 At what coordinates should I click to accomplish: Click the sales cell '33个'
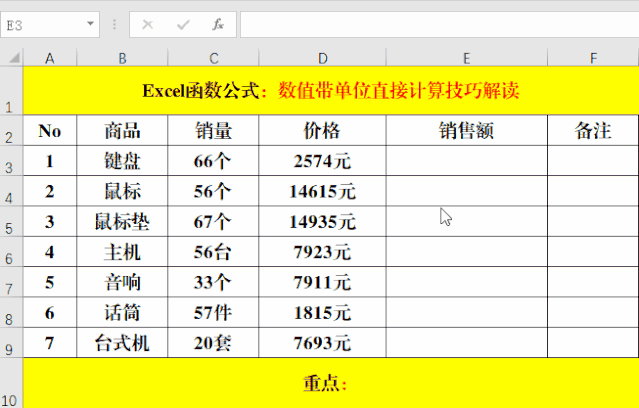click(x=213, y=282)
